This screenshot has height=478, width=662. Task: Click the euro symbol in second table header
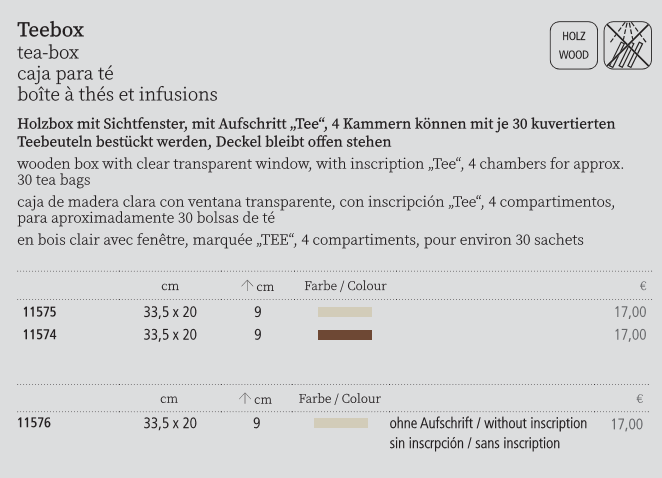(639, 399)
